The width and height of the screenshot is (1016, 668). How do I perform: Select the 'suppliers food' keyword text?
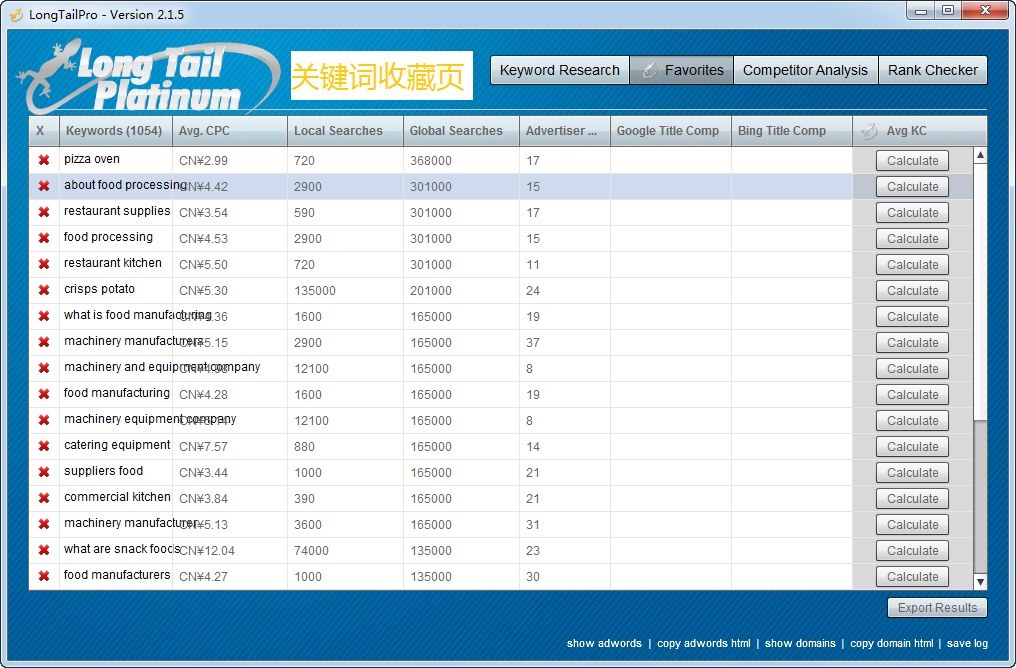coord(103,470)
